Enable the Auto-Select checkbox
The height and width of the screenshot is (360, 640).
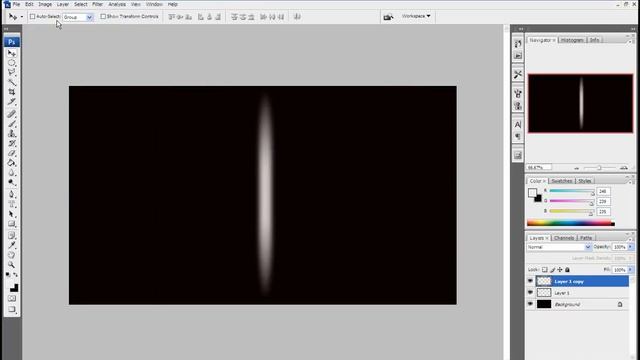32,16
